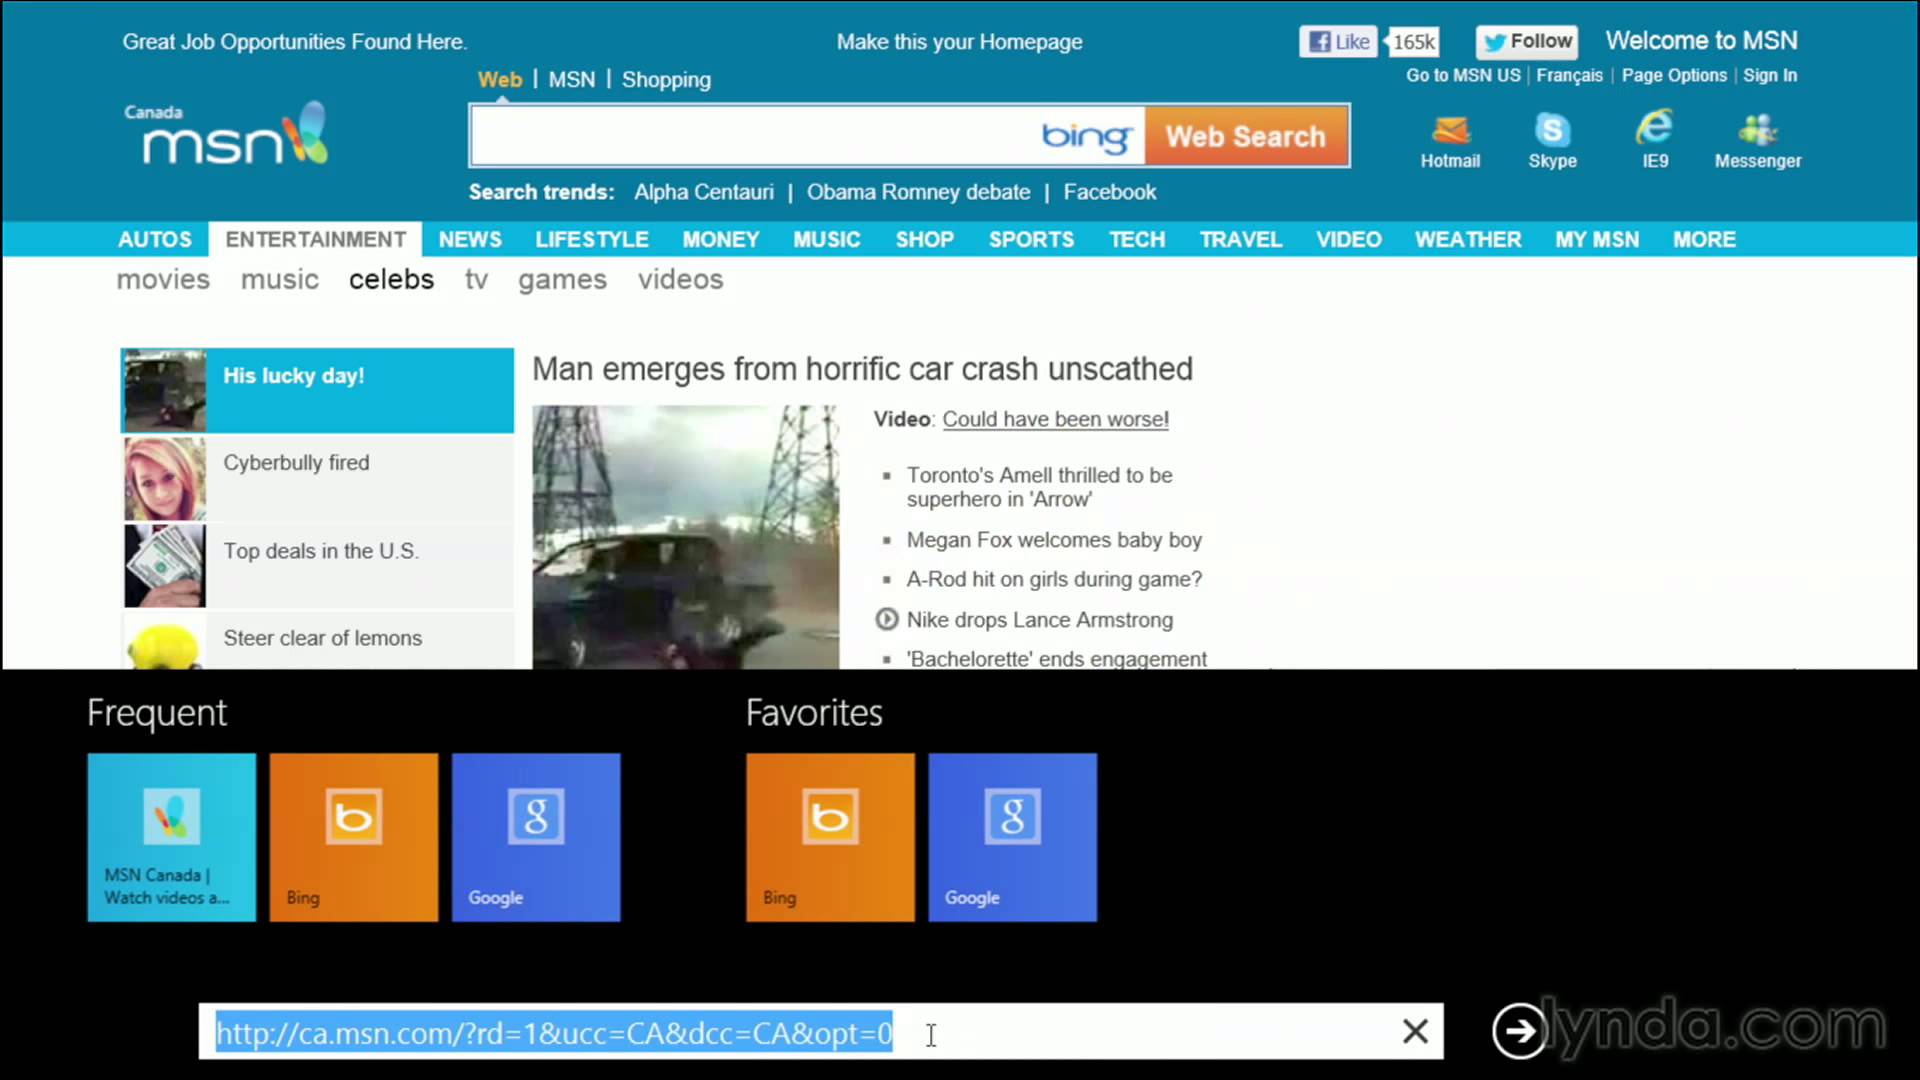Image resolution: width=1920 pixels, height=1080 pixels.
Task: Click the Obama Romney debate trend
Action: 918,192
